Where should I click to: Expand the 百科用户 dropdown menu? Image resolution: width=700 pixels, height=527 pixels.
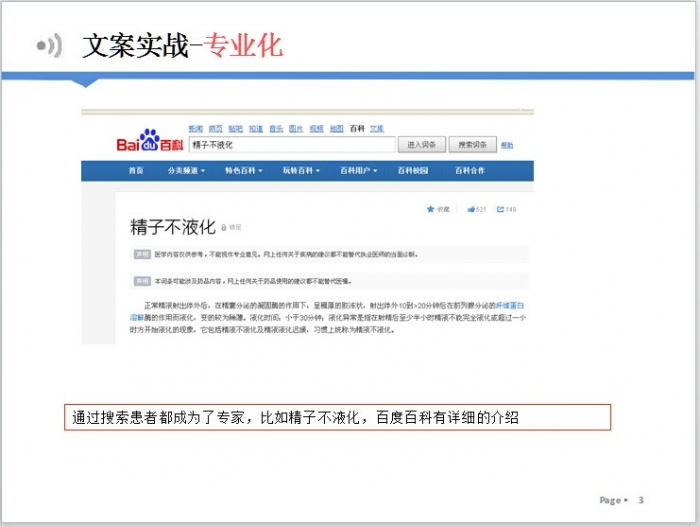(358, 171)
